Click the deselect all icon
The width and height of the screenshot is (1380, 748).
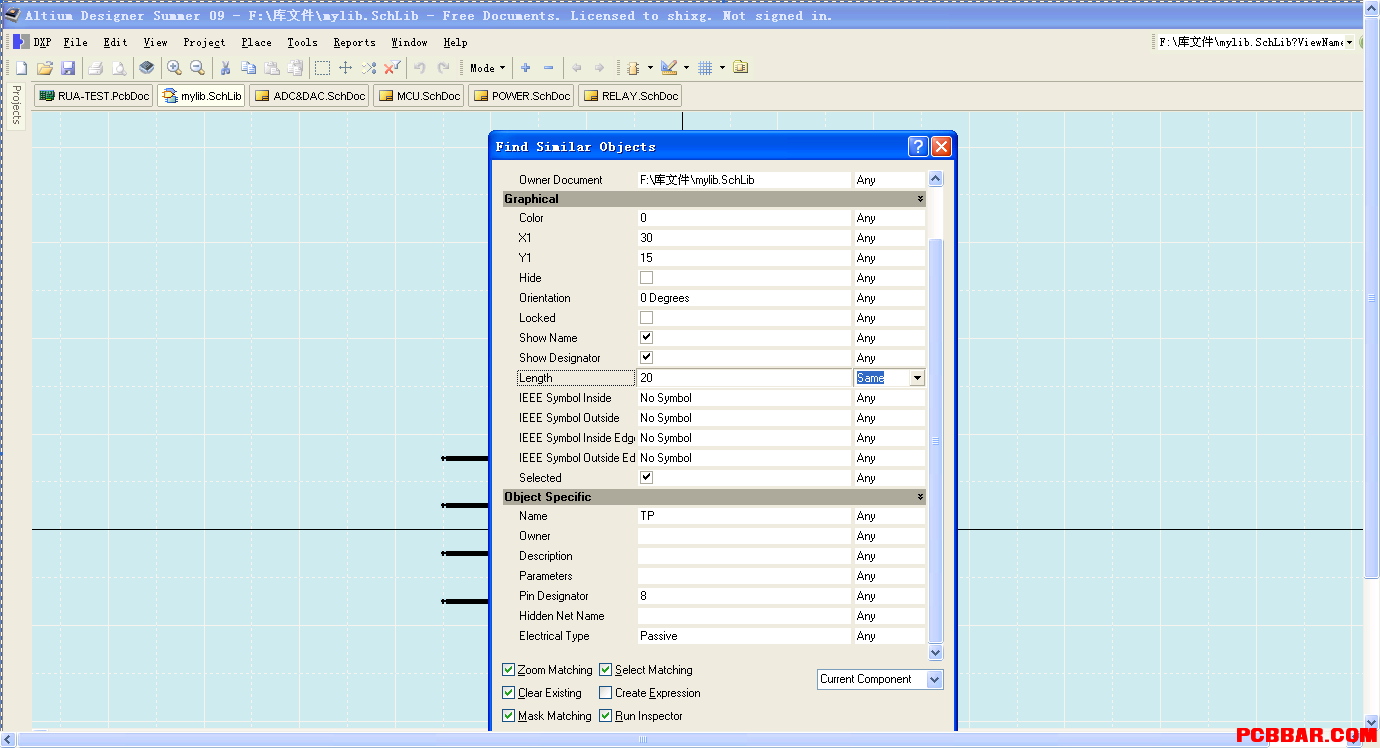369,68
